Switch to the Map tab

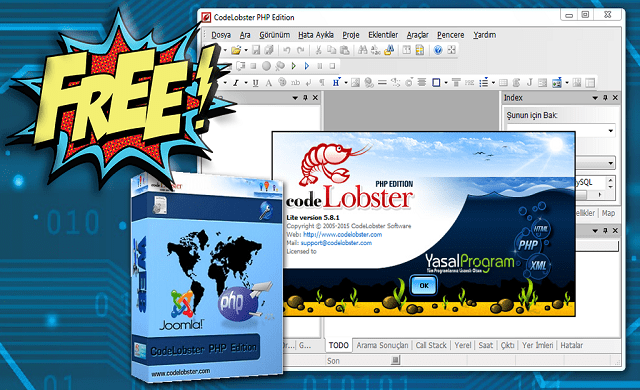point(608,213)
